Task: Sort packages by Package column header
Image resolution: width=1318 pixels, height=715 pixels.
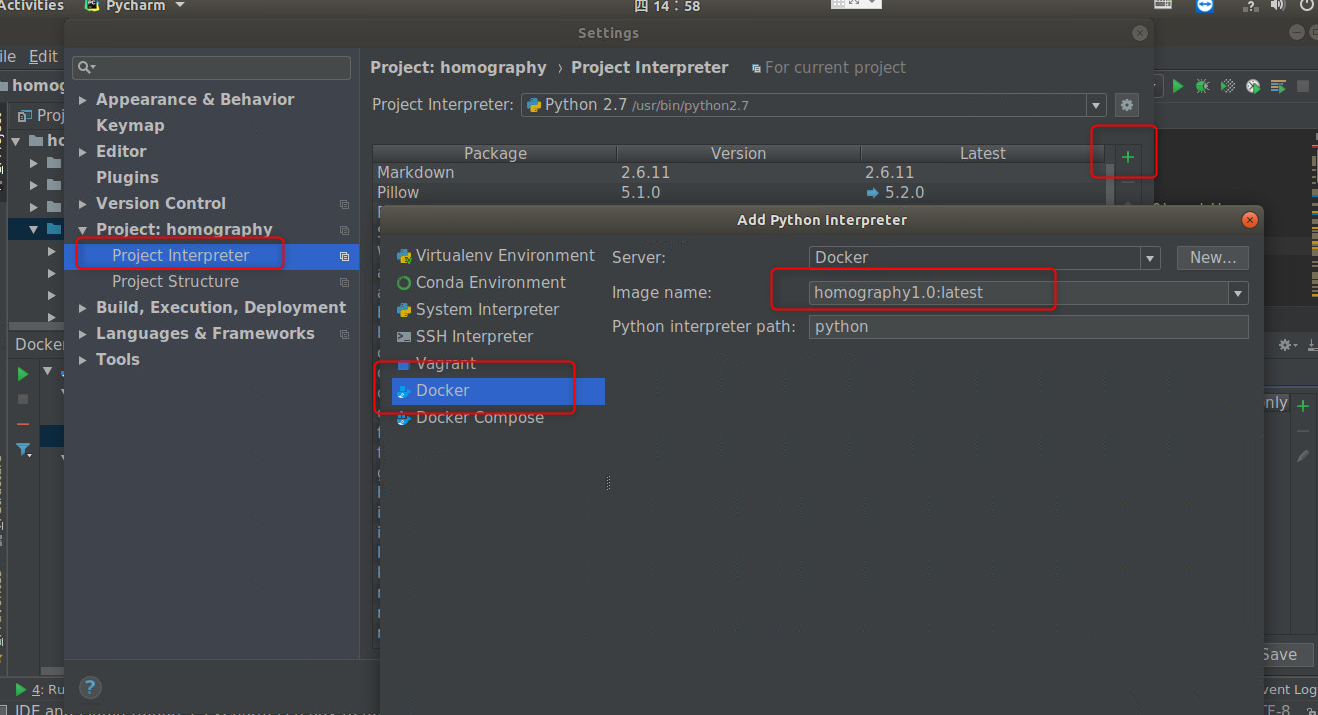Action: point(495,153)
